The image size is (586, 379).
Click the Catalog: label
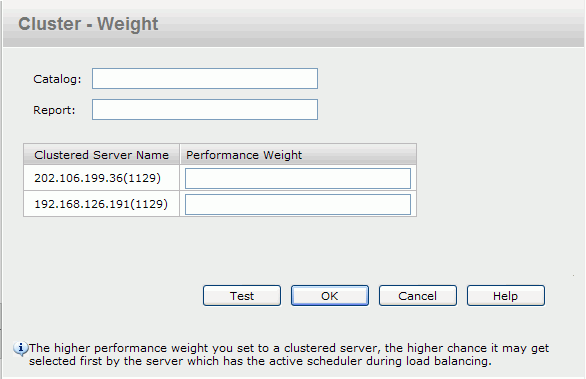[x=57, y=79]
